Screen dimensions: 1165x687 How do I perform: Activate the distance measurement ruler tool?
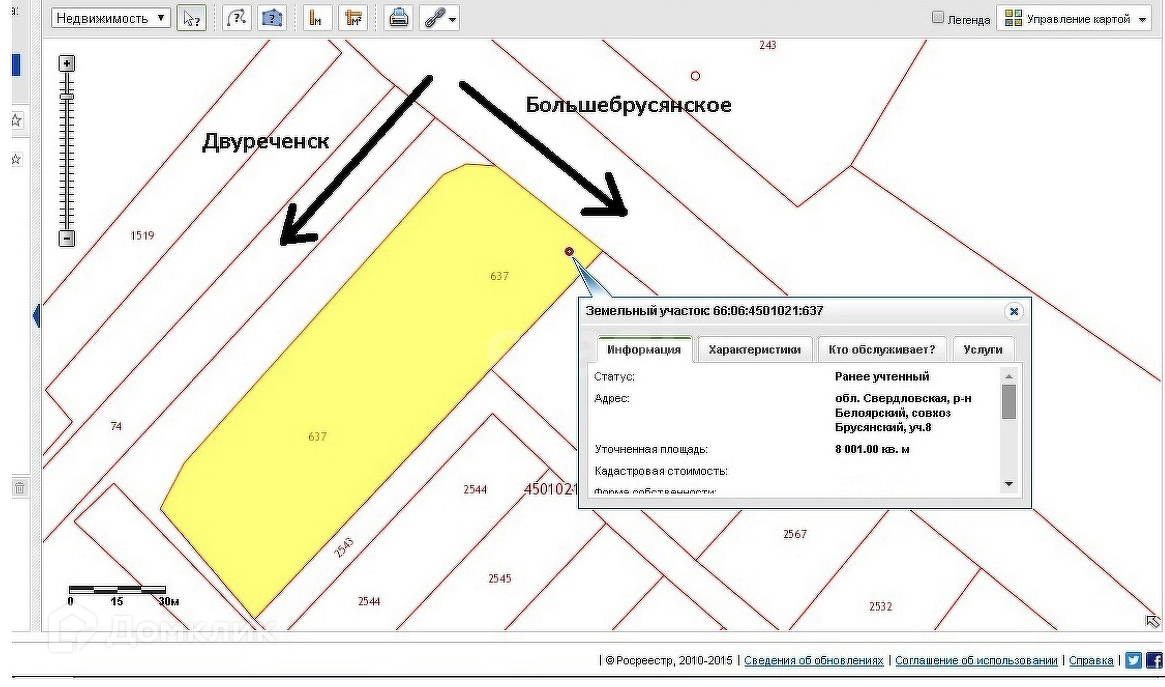pos(317,18)
